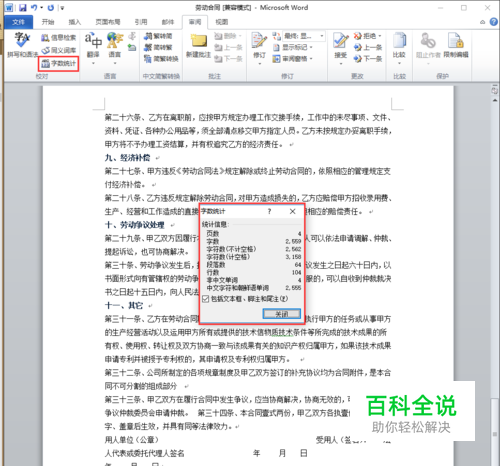Screen dimensions: 500x466
Task: Click the 页数 row in the statistics dialog
Action: 253,234
